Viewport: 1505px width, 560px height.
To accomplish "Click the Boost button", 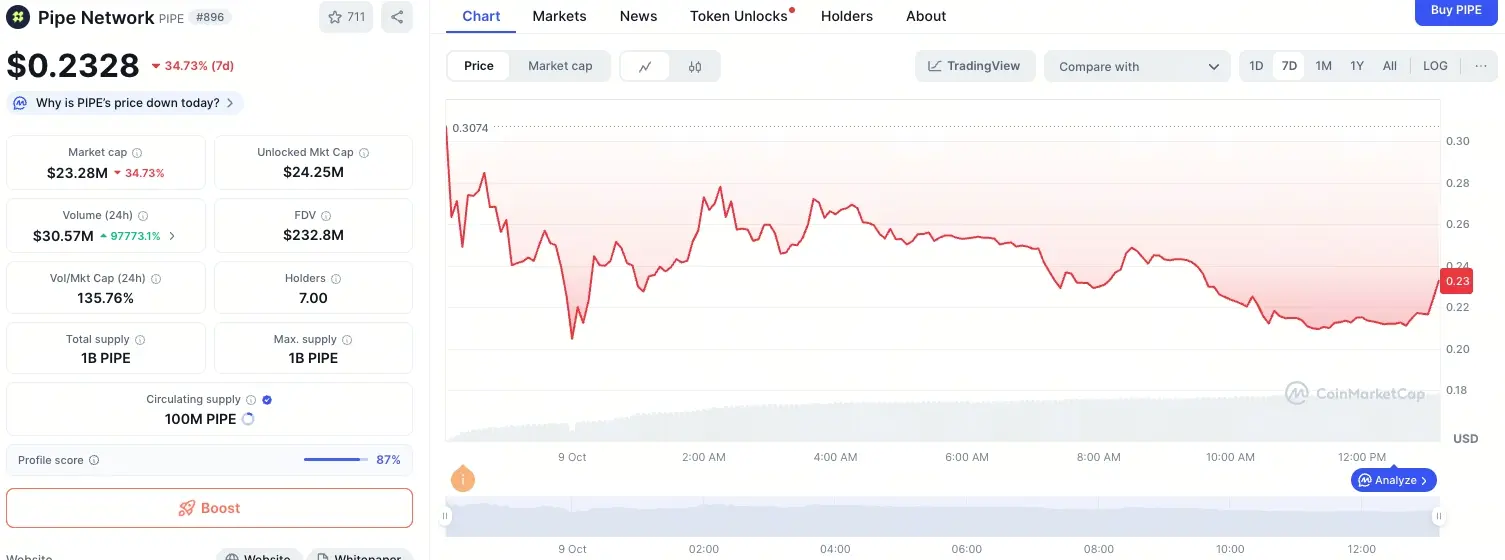I will [x=210, y=508].
